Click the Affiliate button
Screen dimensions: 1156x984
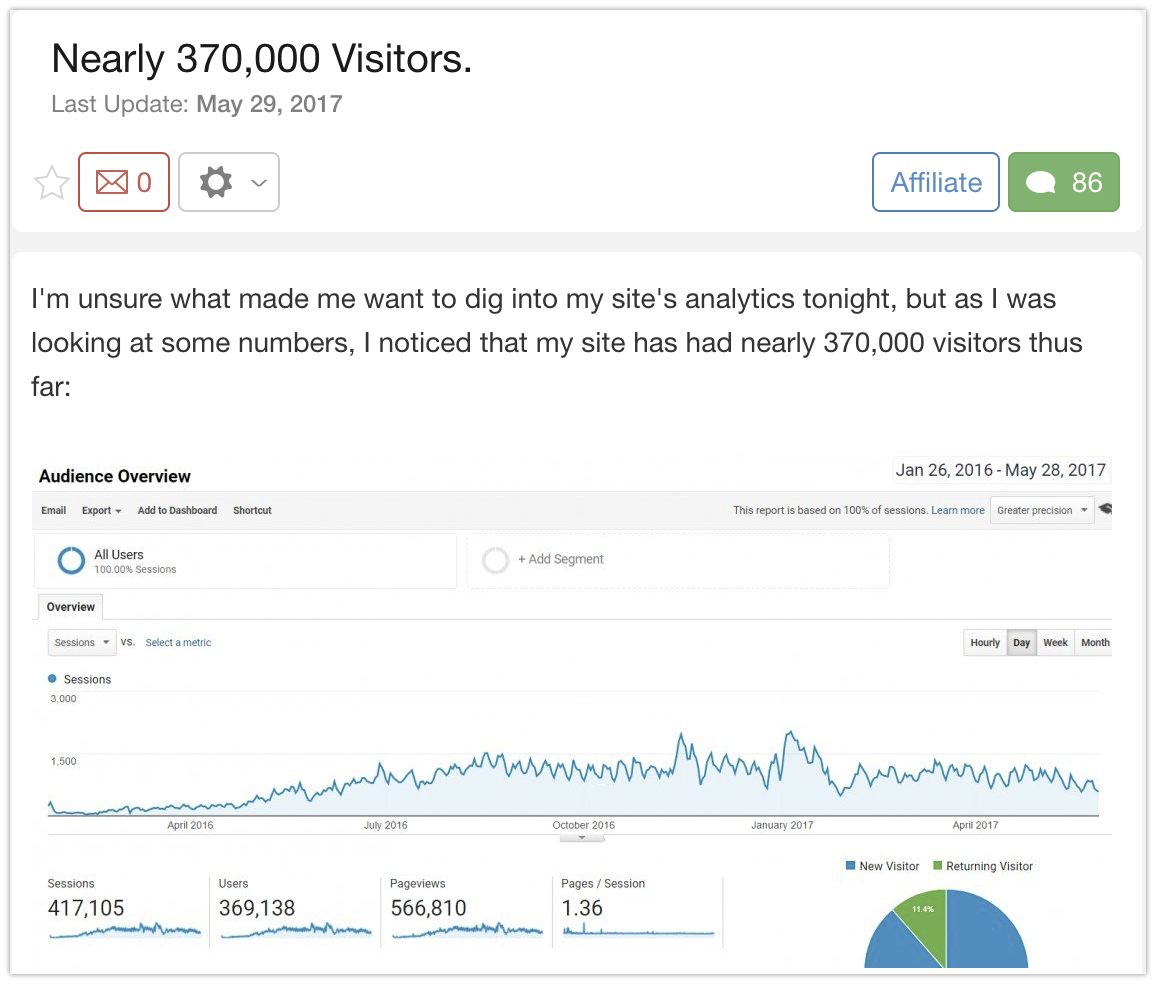click(936, 182)
